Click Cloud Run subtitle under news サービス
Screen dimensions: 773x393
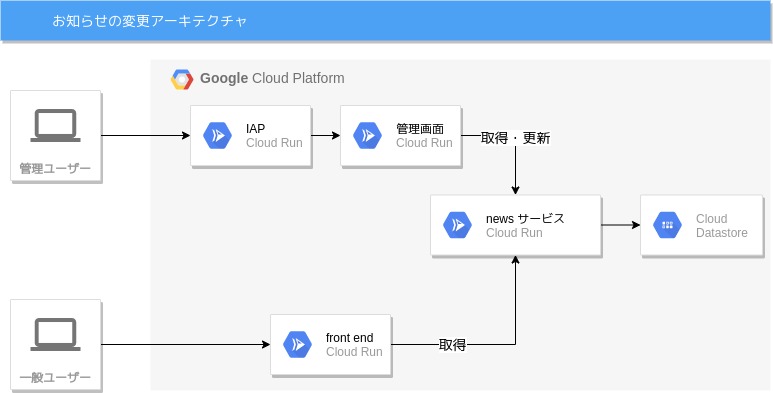(514, 233)
